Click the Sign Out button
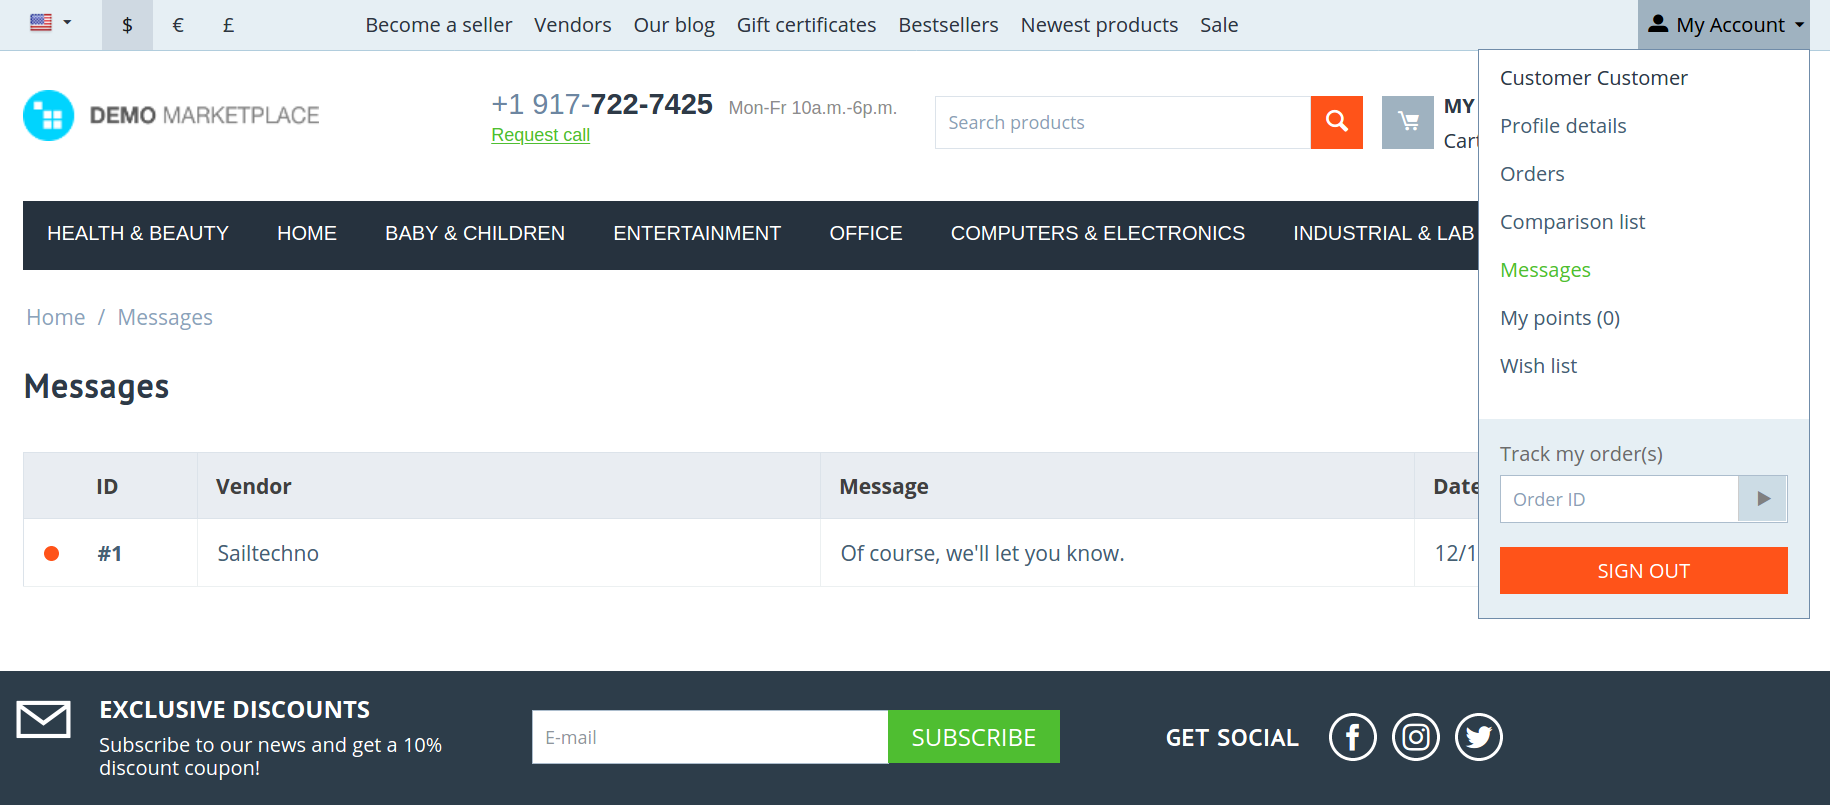 (x=1643, y=571)
